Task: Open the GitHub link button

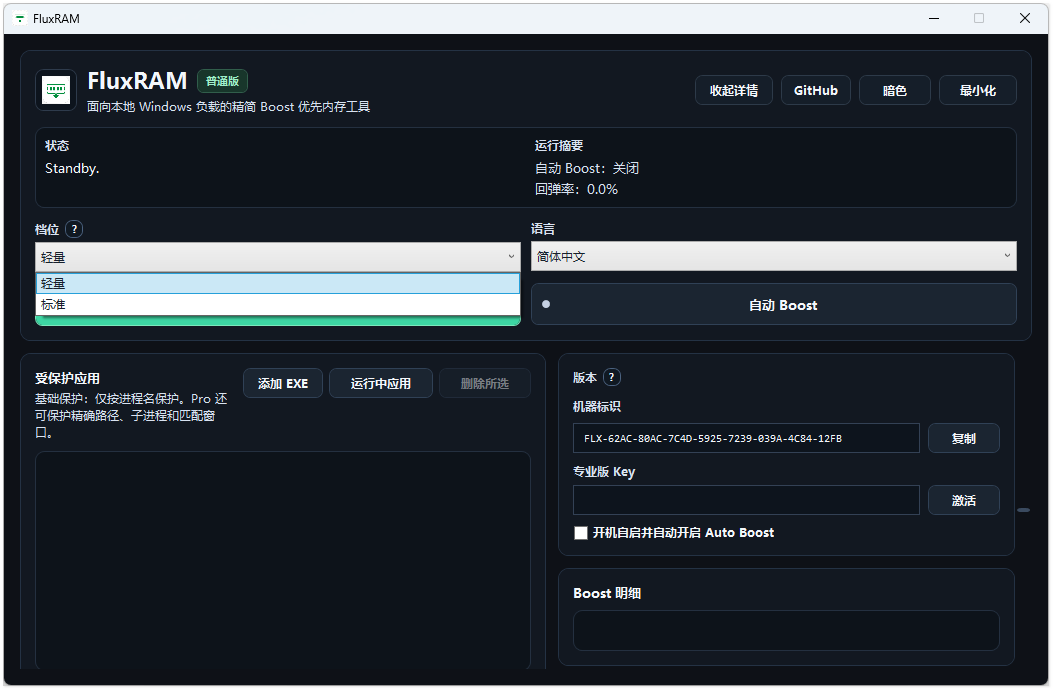Action: click(816, 90)
